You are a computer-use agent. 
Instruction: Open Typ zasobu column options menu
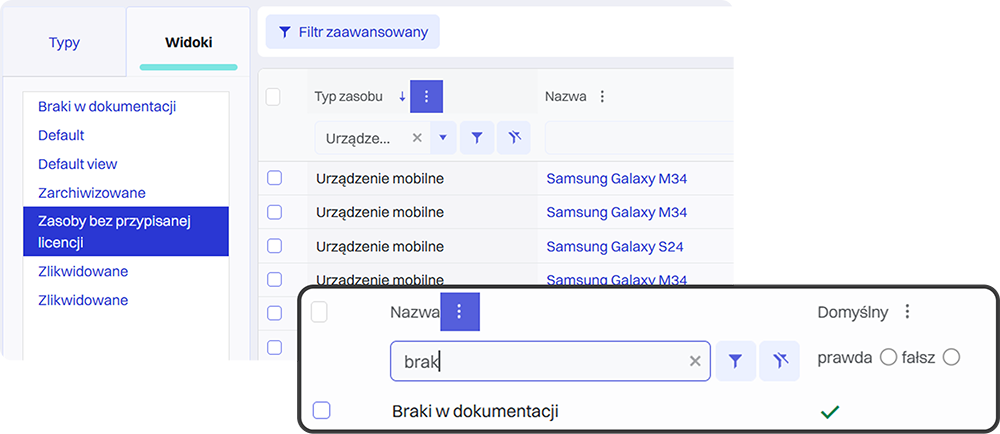click(x=426, y=97)
